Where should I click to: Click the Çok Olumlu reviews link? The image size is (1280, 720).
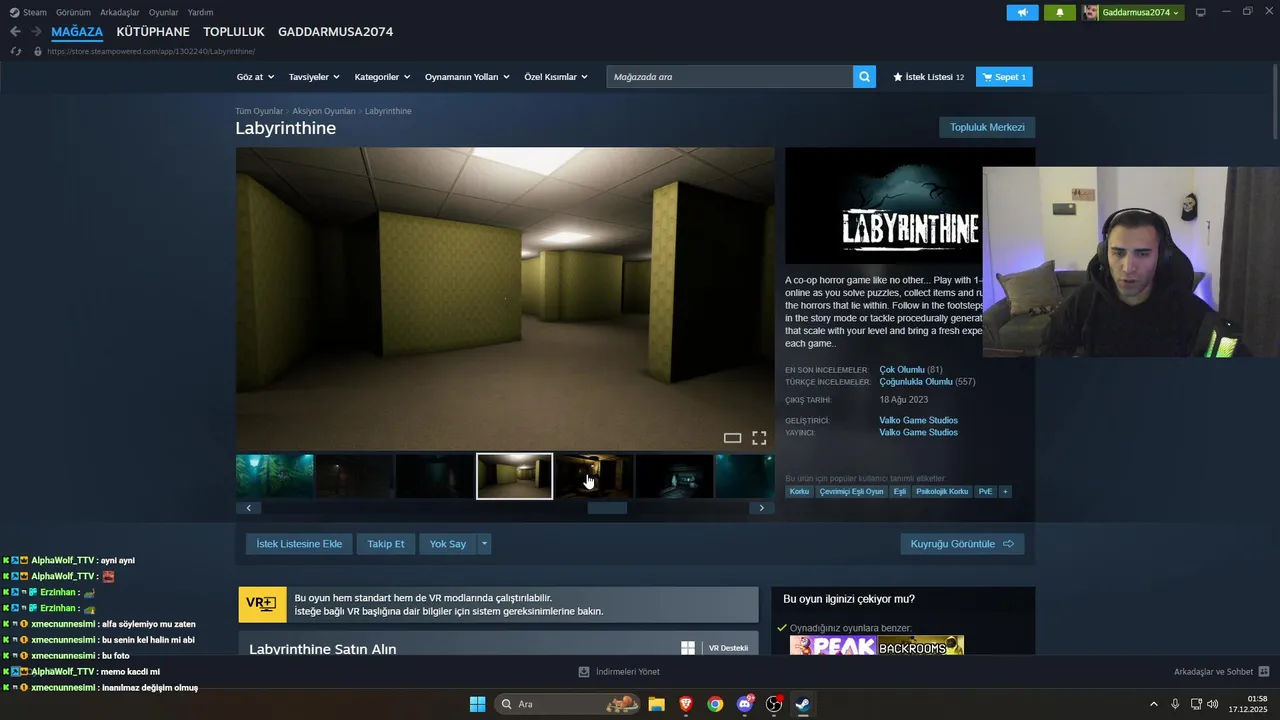[902, 370]
